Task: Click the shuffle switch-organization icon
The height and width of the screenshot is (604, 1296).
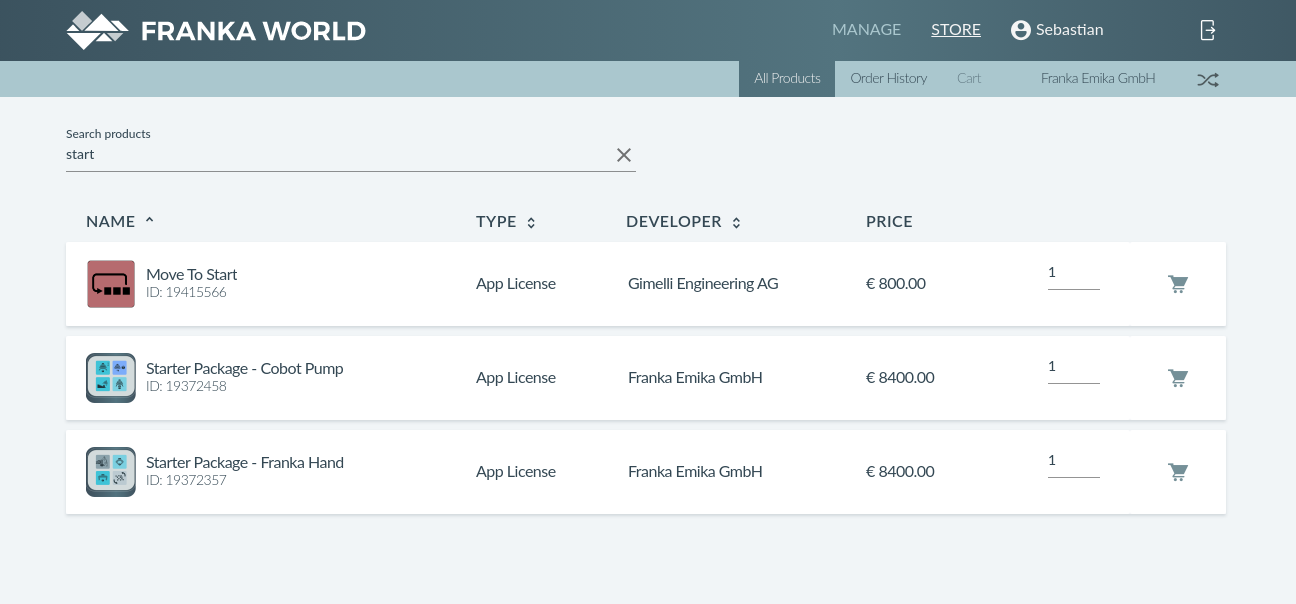Action: pyautogui.click(x=1208, y=79)
